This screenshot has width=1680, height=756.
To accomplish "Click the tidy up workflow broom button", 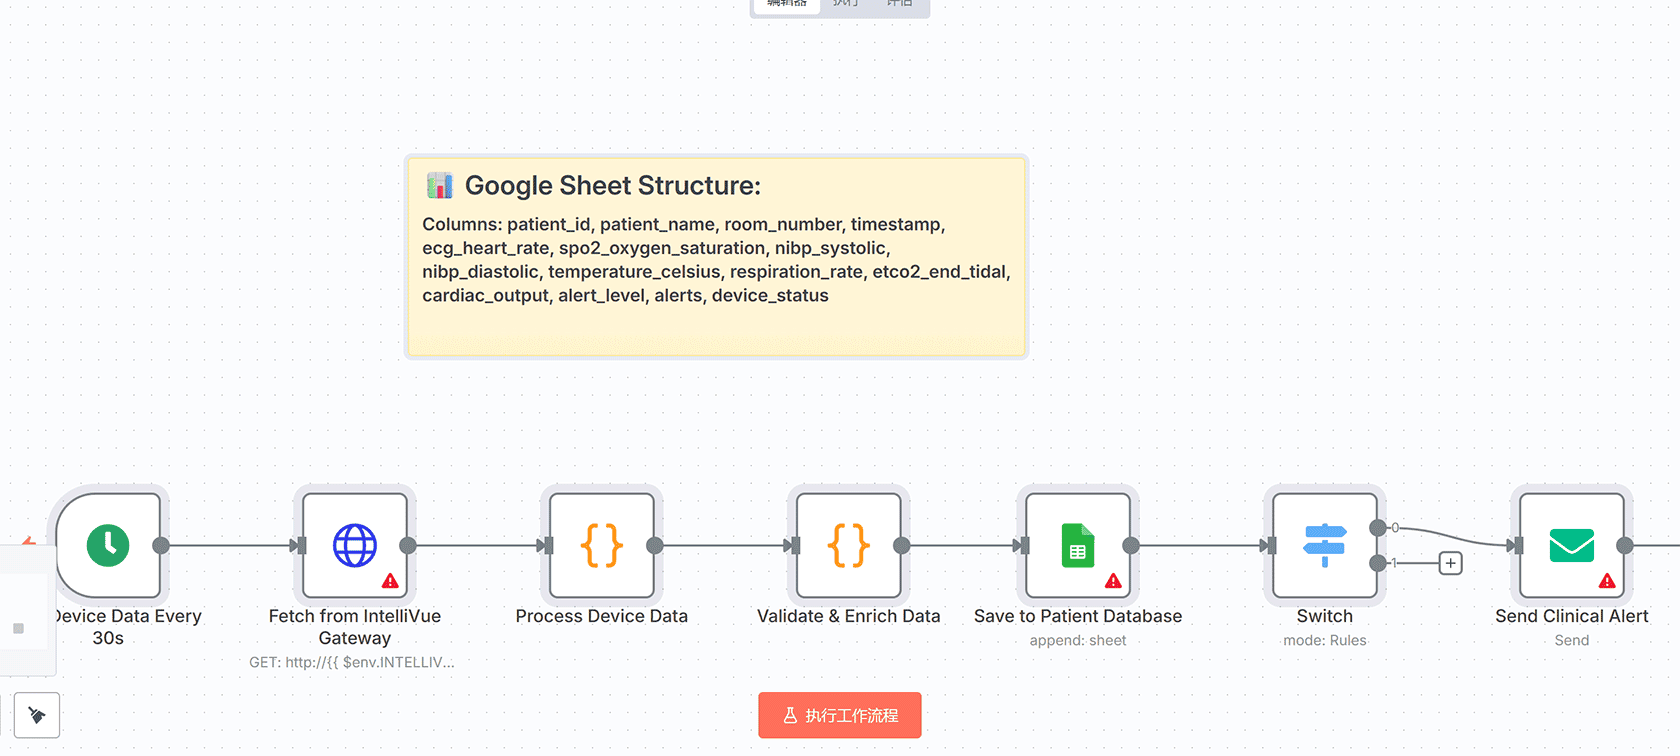I will 37,715.
